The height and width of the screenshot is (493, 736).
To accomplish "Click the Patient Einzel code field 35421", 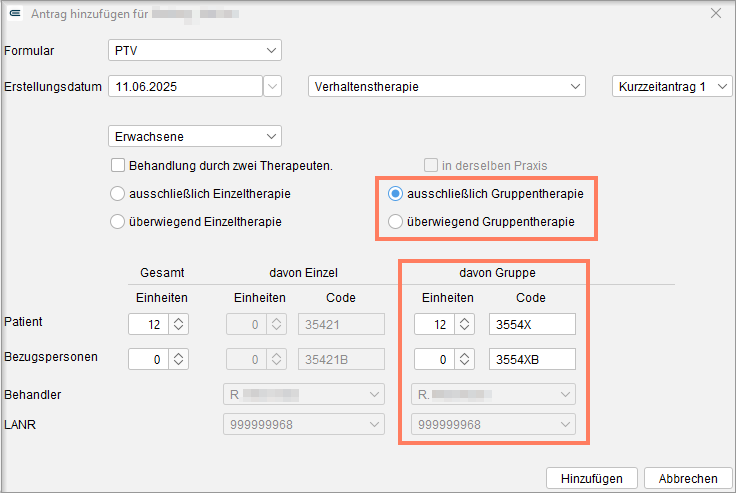I will click(341, 324).
